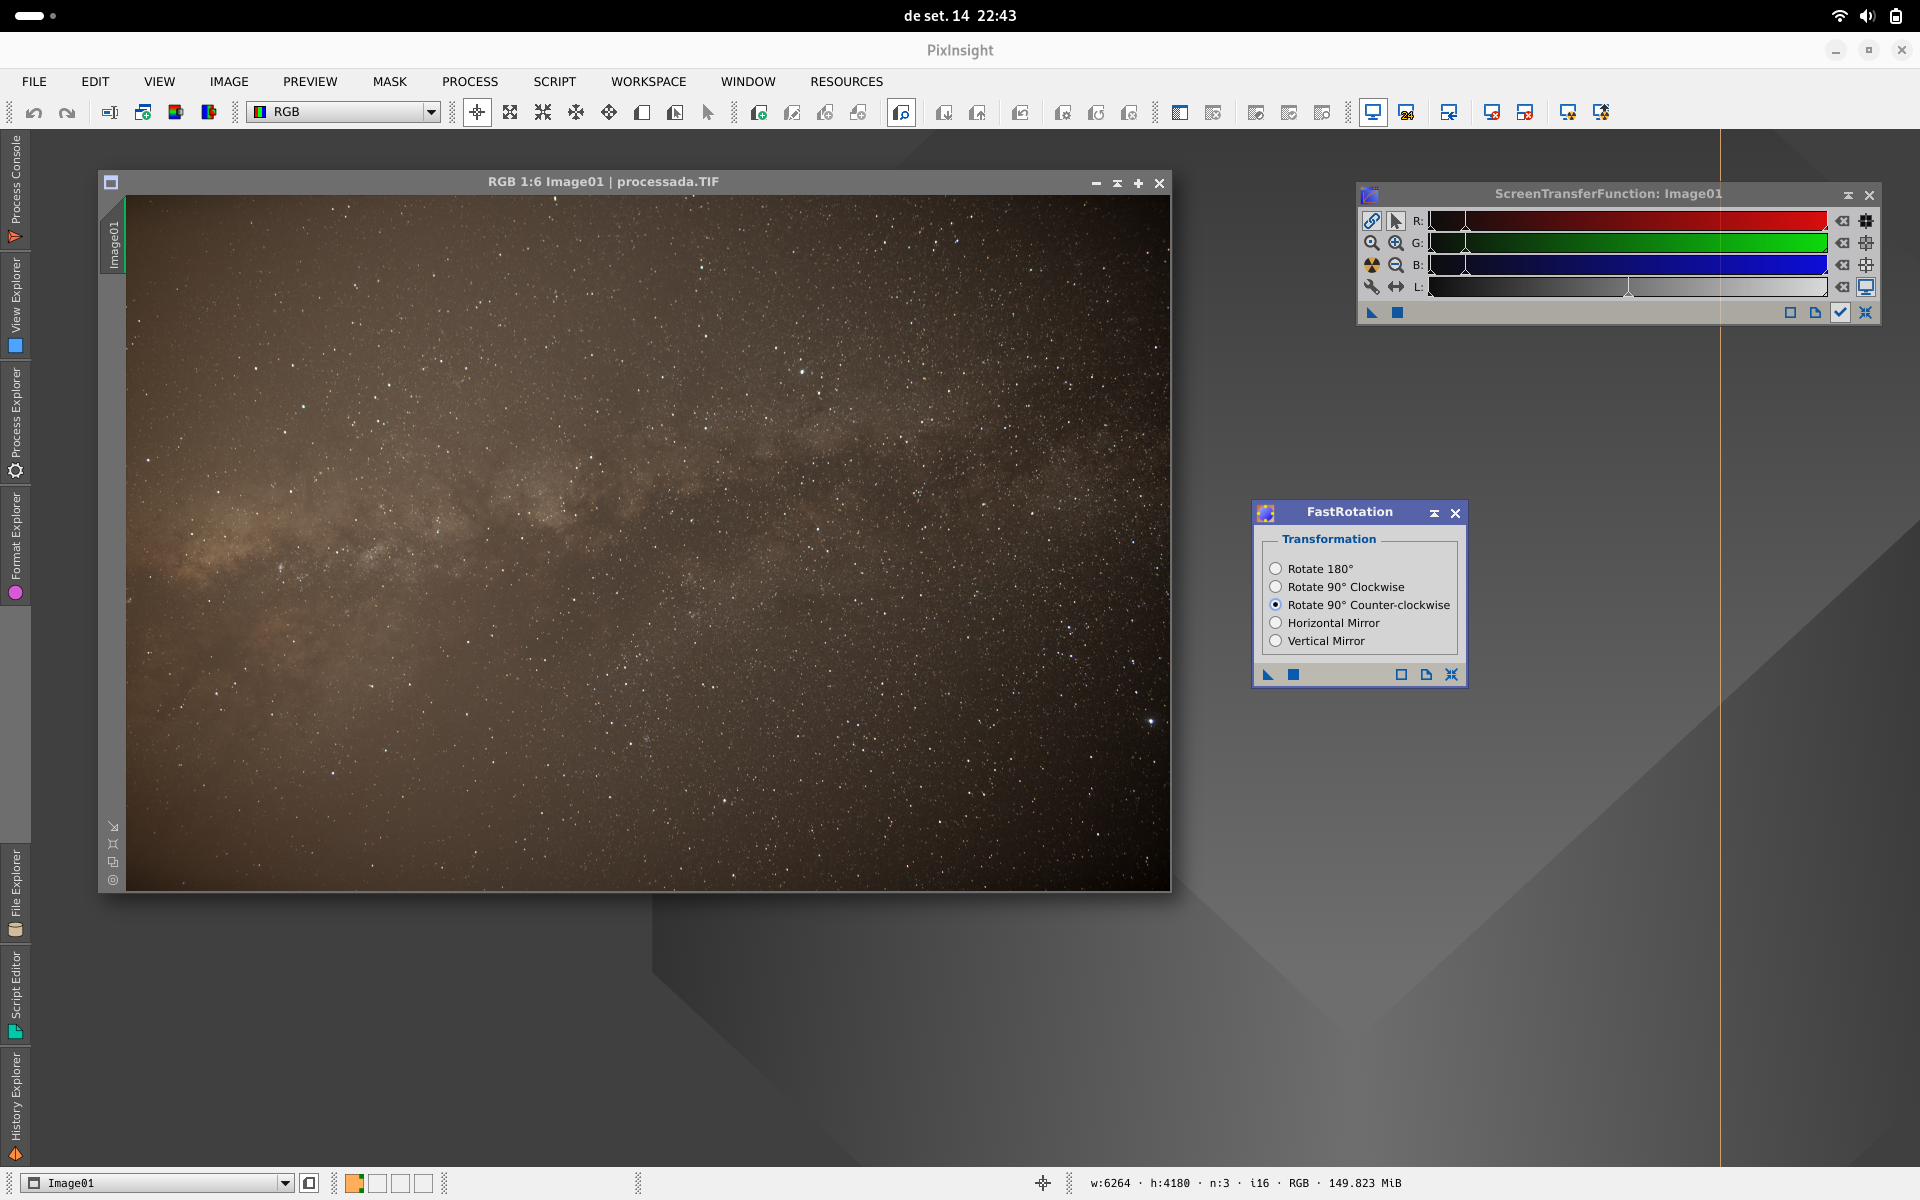Image resolution: width=1920 pixels, height=1200 pixels.
Task: Click the zoom to fit toolbar icon
Action: 510,113
